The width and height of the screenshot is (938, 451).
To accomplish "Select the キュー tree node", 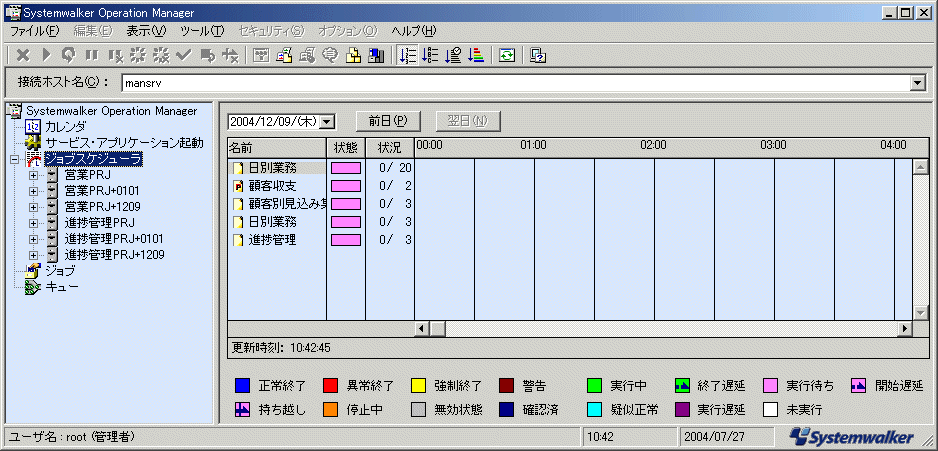I will (62, 288).
